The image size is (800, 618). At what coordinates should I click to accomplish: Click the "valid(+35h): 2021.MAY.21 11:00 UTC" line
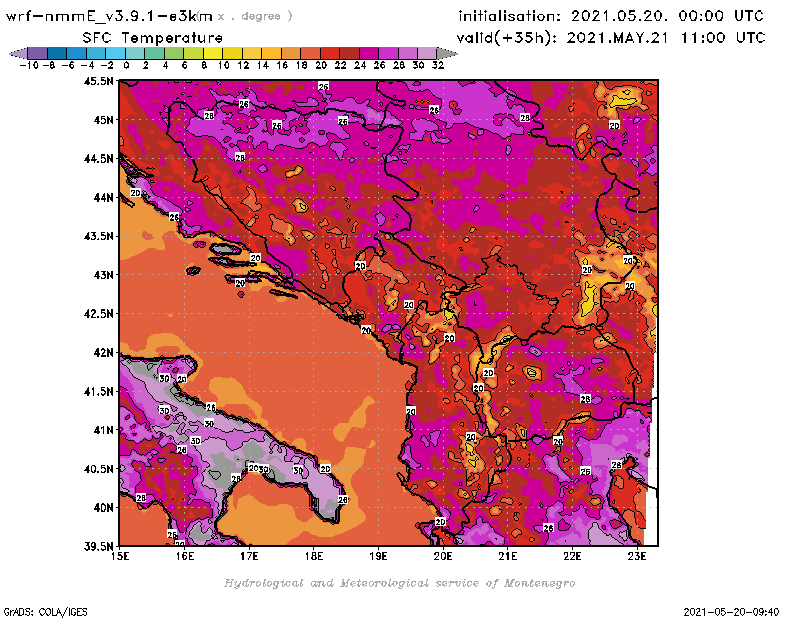[x=611, y=38]
